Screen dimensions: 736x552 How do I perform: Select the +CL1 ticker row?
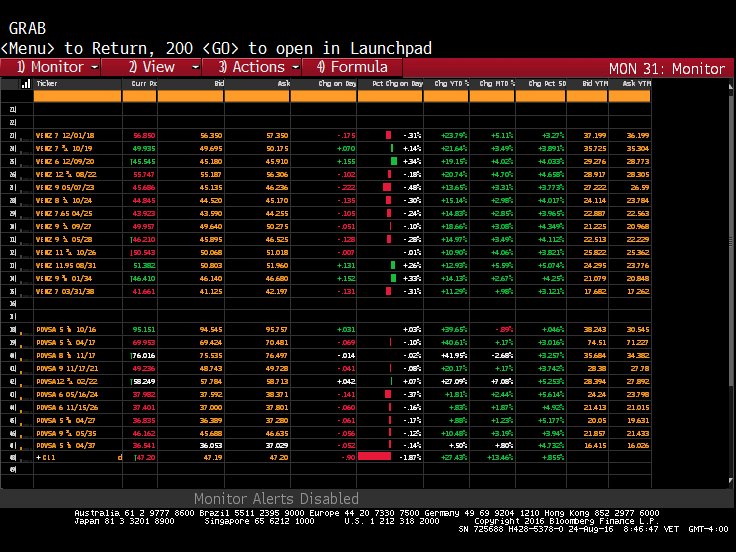point(46,457)
